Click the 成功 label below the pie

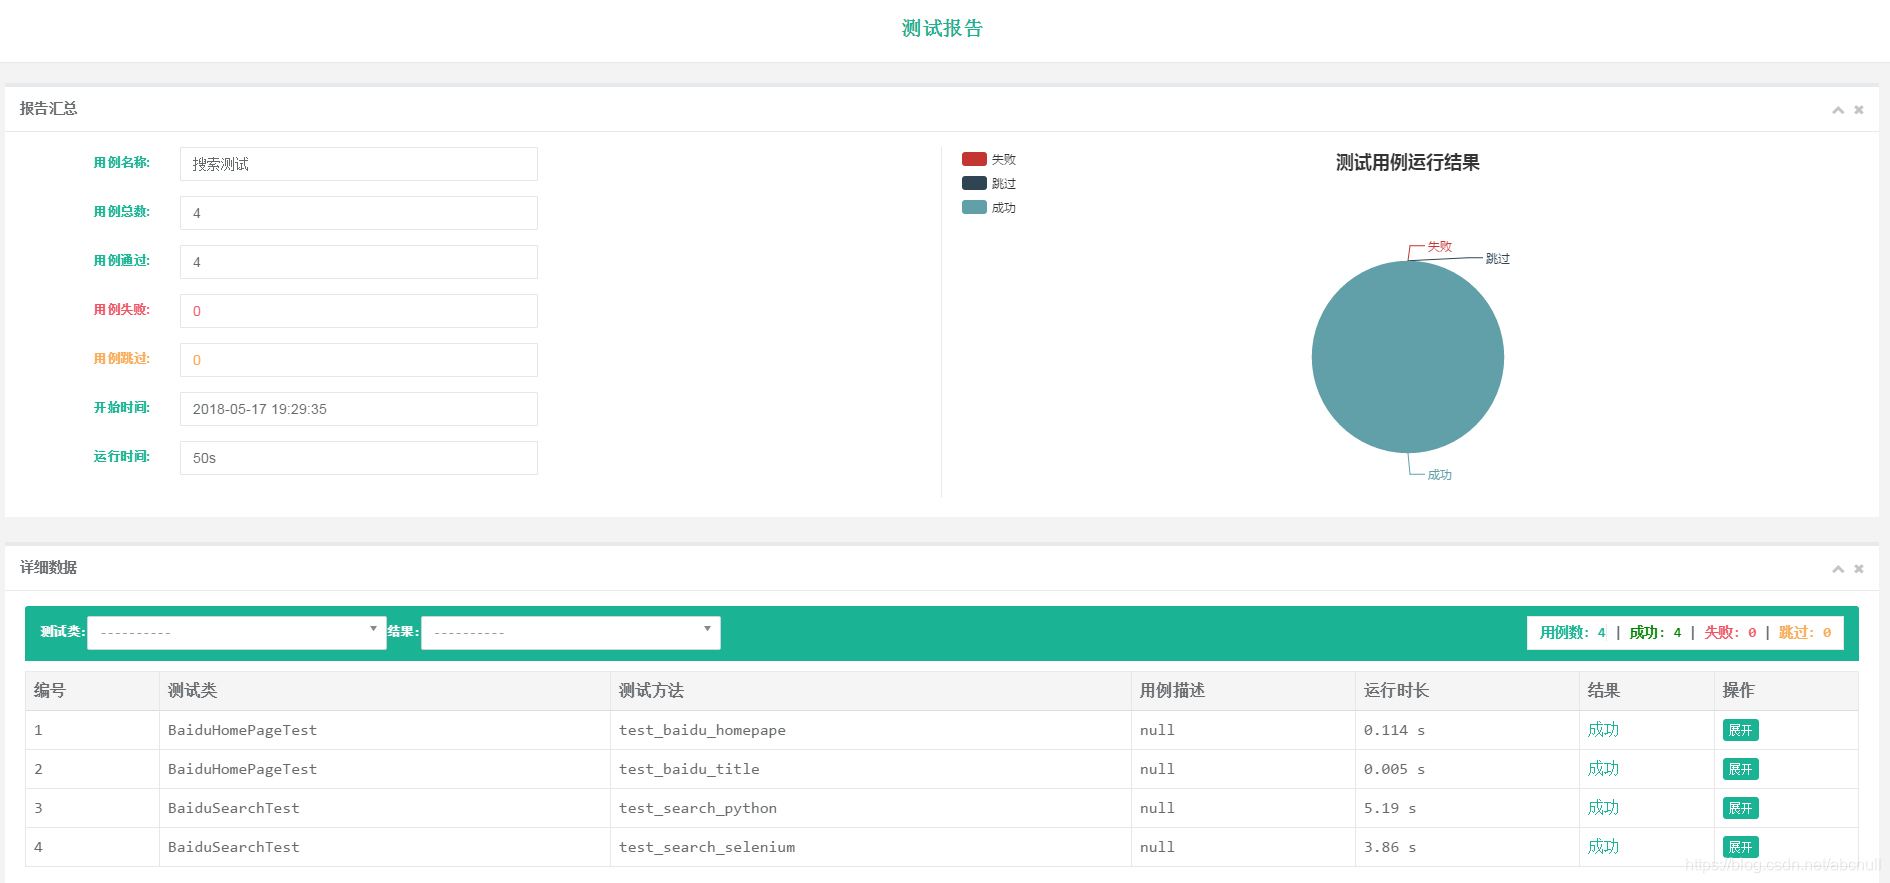(x=1439, y=475)
